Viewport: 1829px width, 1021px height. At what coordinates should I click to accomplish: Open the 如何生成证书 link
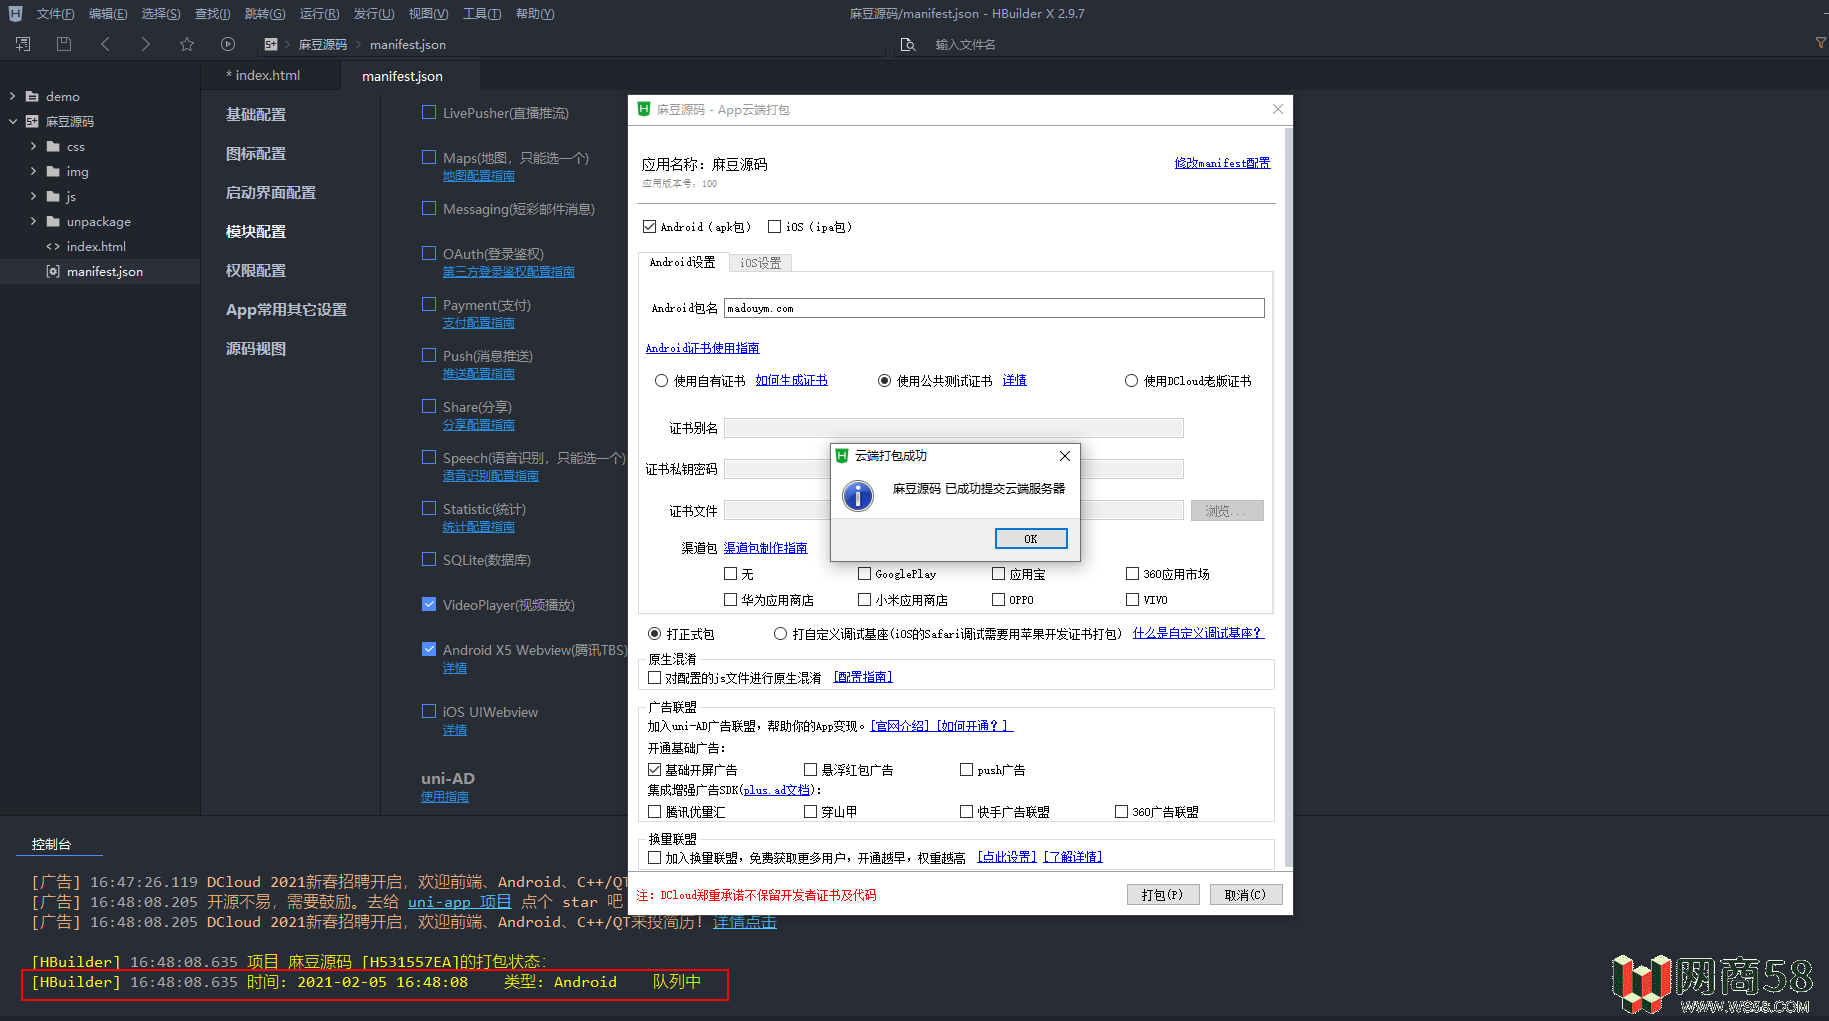click(791, 380)
